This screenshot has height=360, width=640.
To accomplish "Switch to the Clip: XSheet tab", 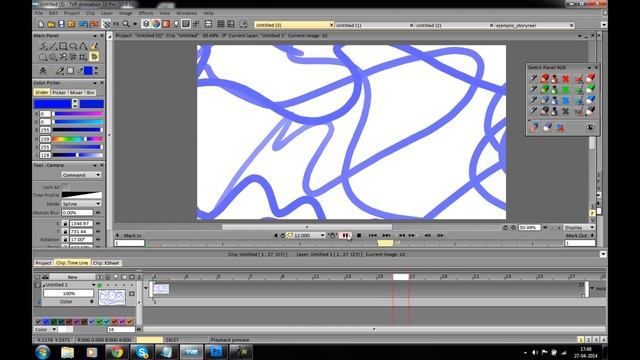I will pyautogui.click(x=106, y=263).
